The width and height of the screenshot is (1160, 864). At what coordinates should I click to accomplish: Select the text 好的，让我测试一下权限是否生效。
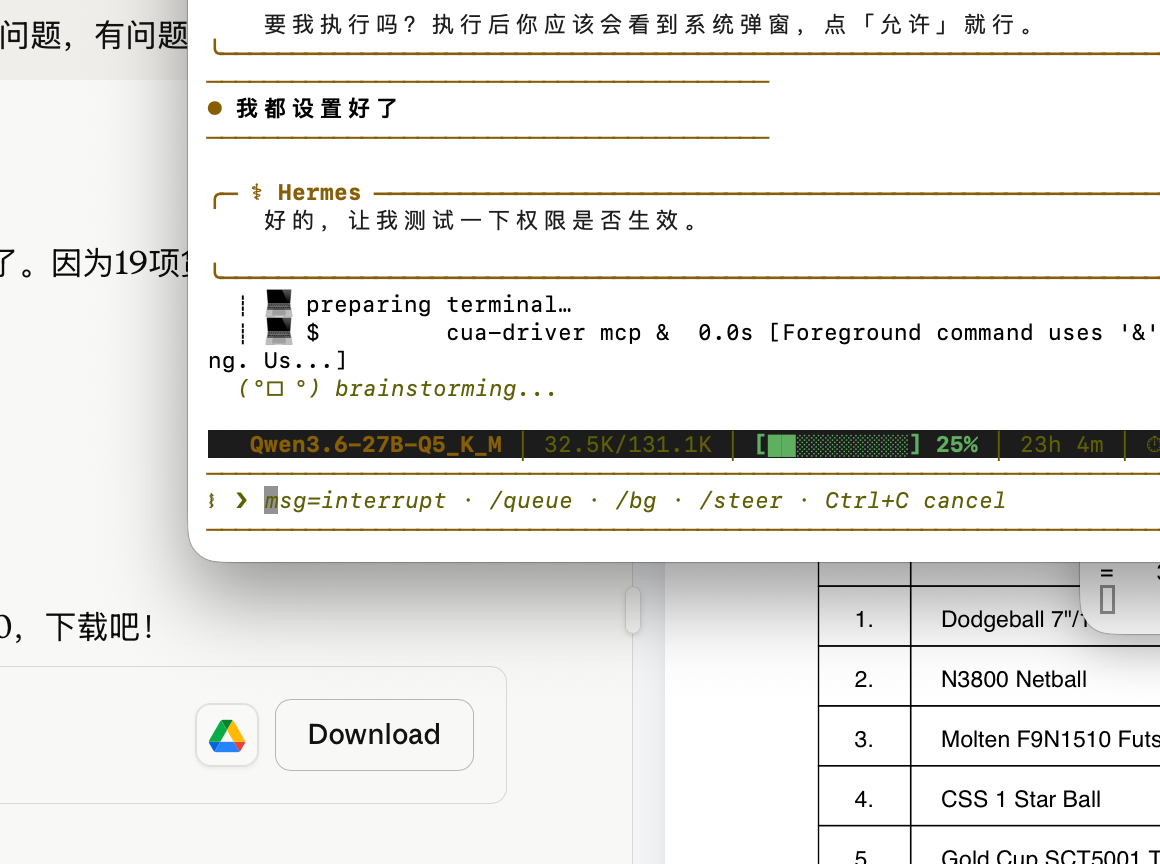pyautogui.click(x=482, y=220)
